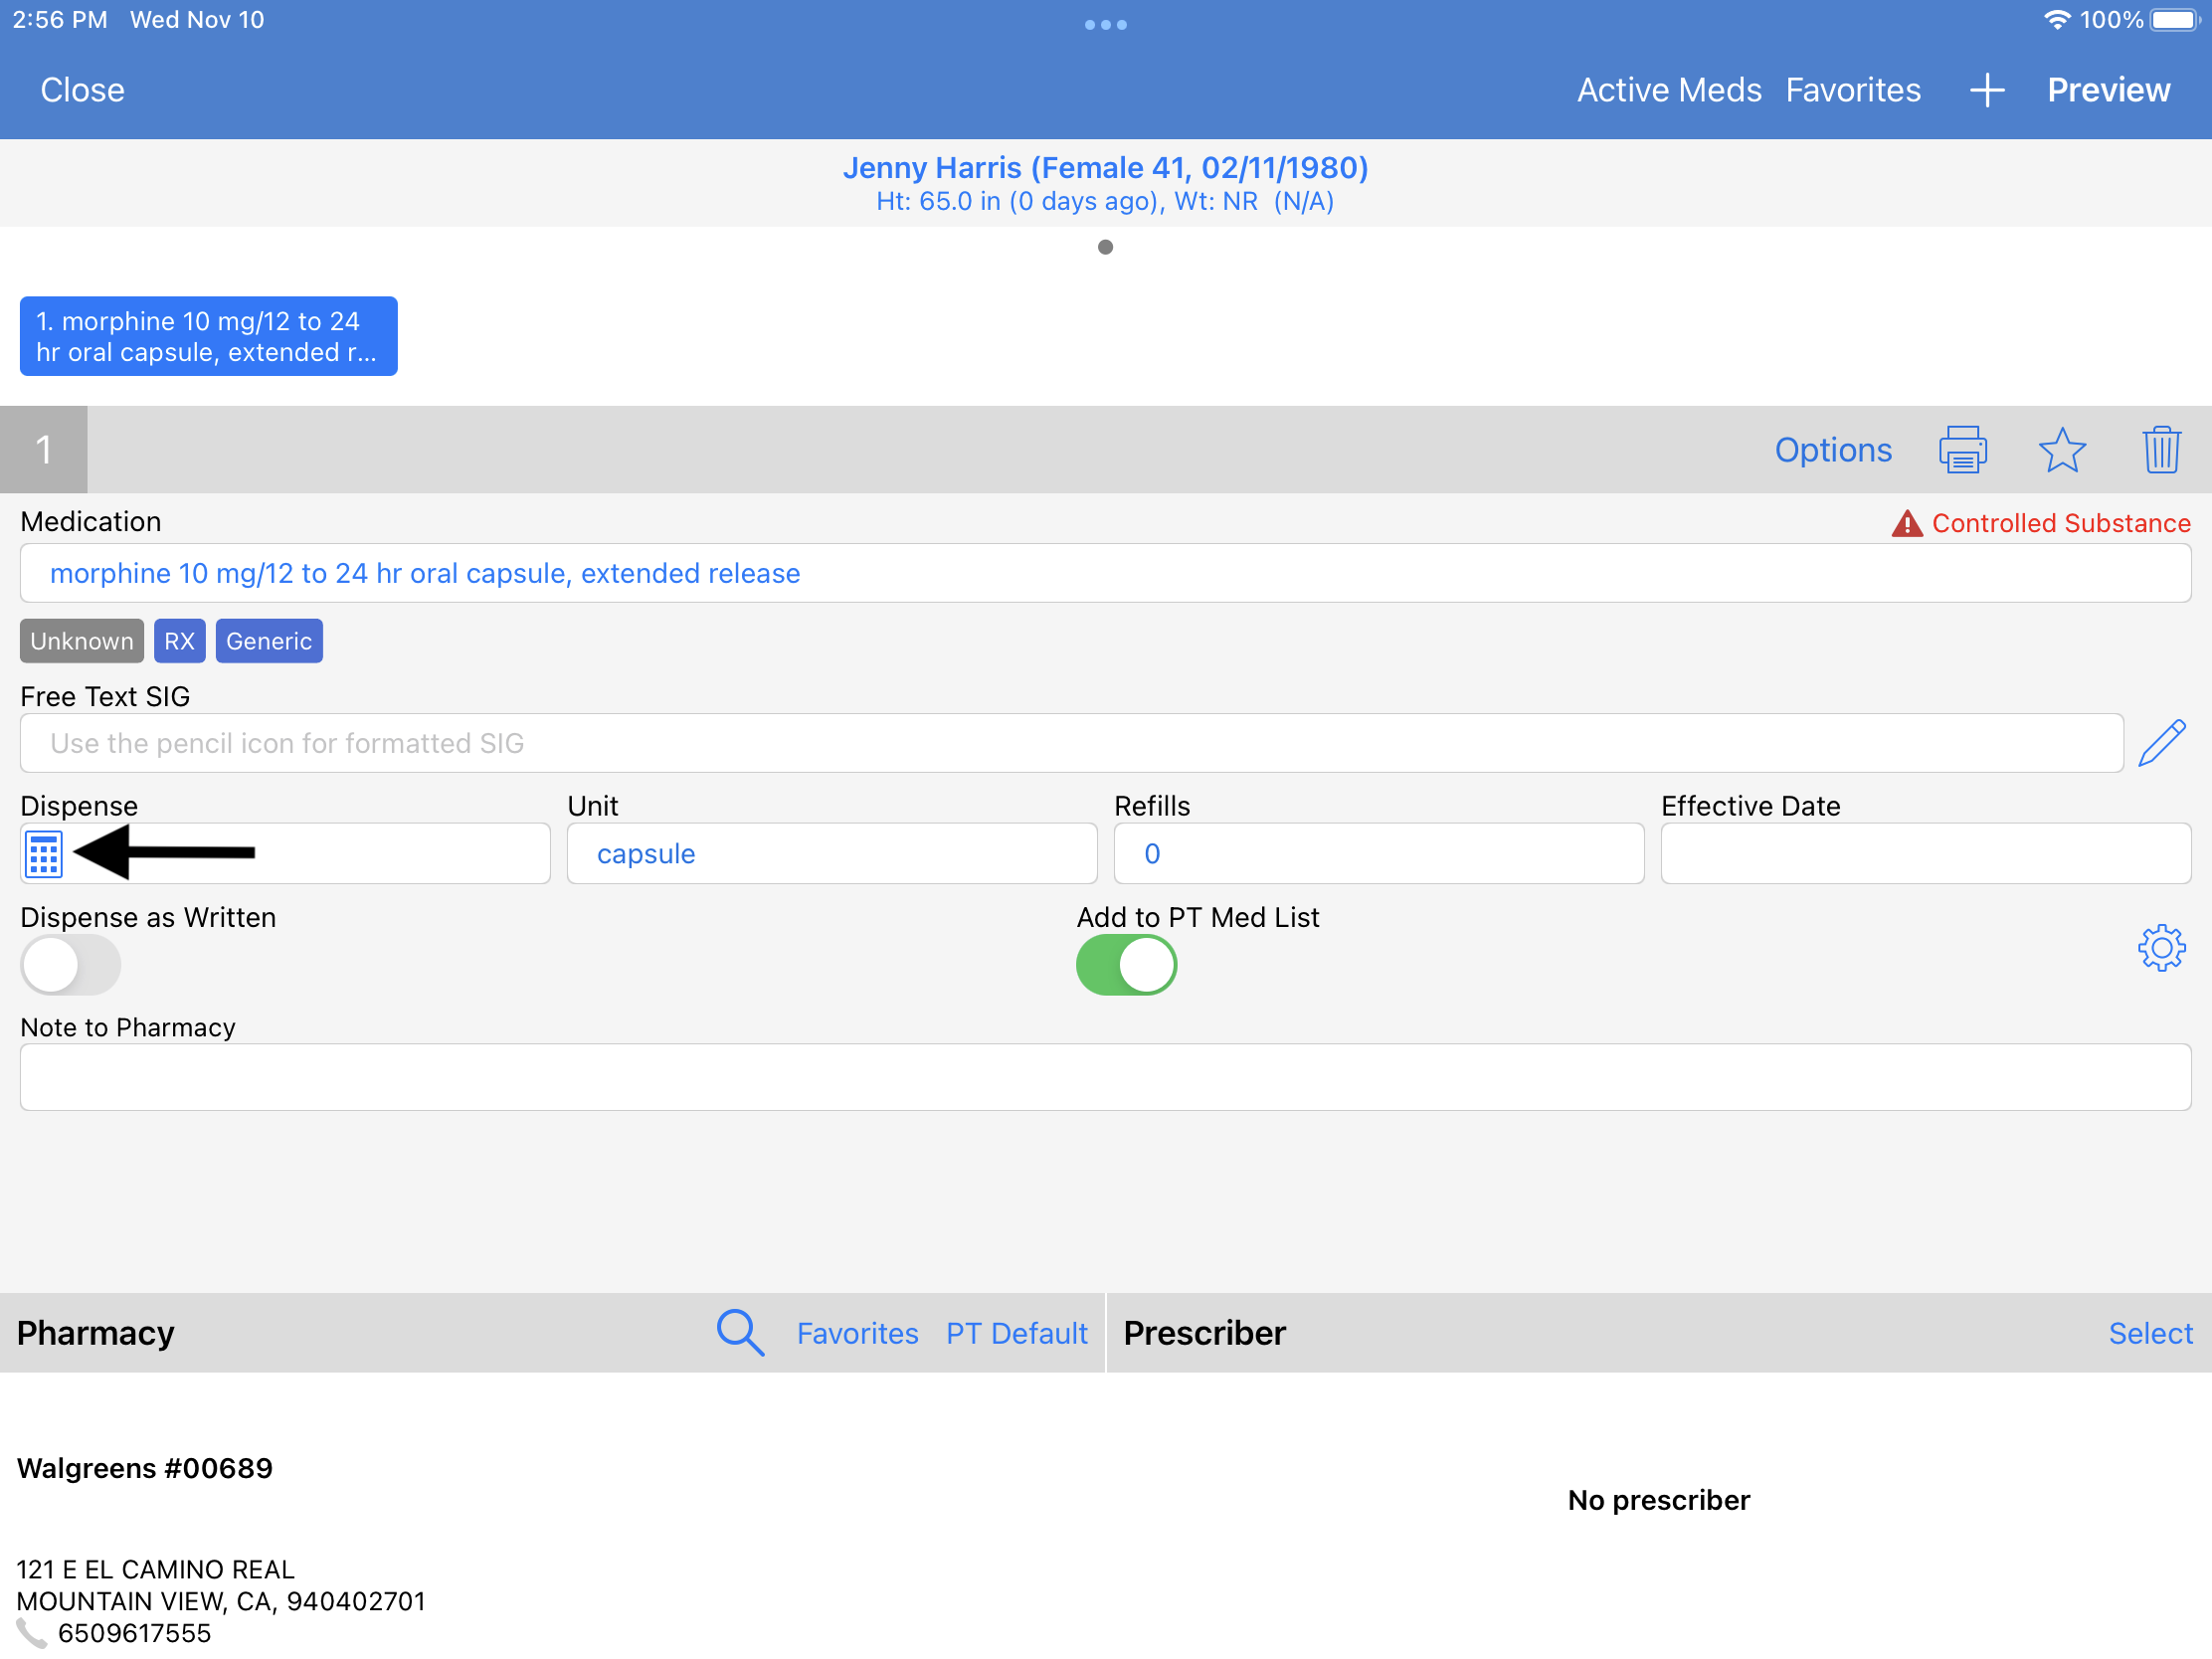Tap pharmacy phone number 6509617555
This screenshot has width=2212, height=1659.
click(x=135, y=1633)
